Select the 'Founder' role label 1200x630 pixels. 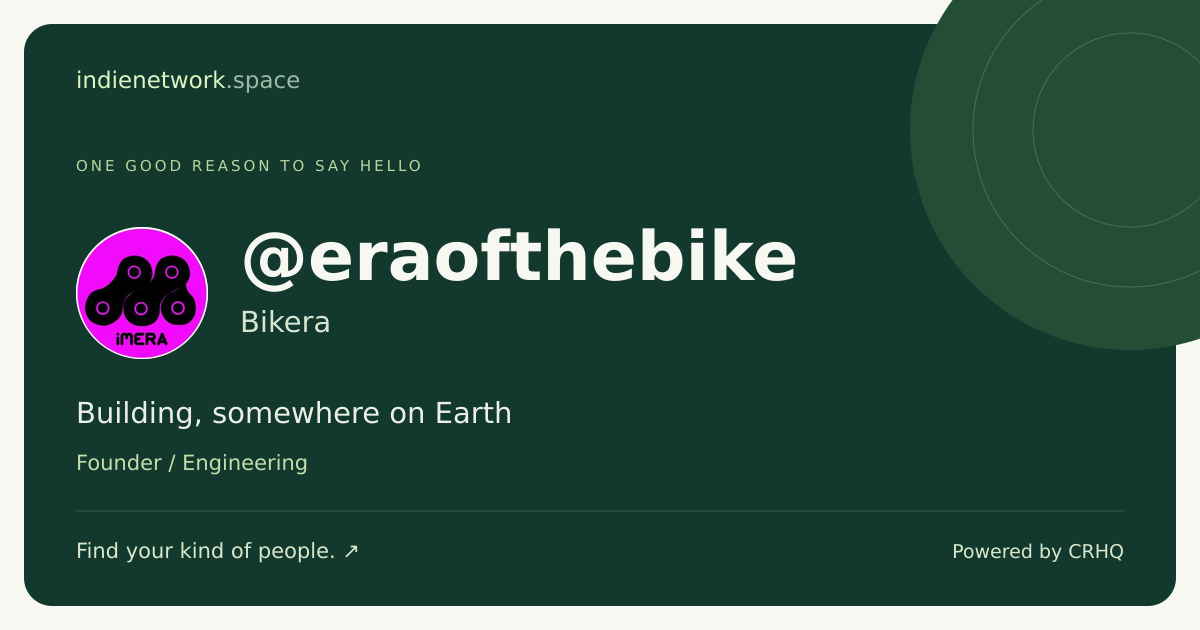coord(119,463)
